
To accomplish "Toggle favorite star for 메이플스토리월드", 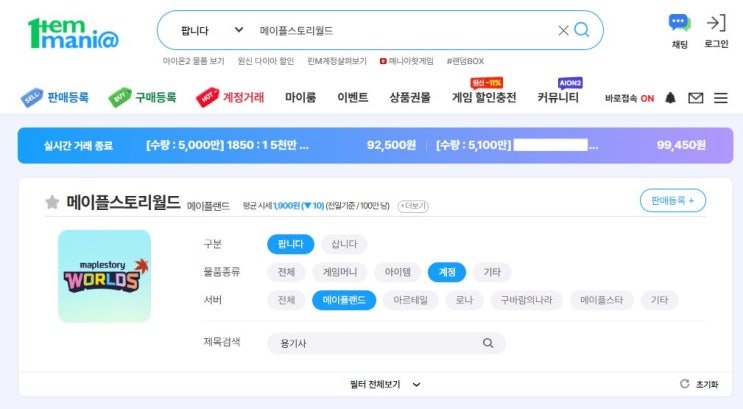I will tap(52, 202).
